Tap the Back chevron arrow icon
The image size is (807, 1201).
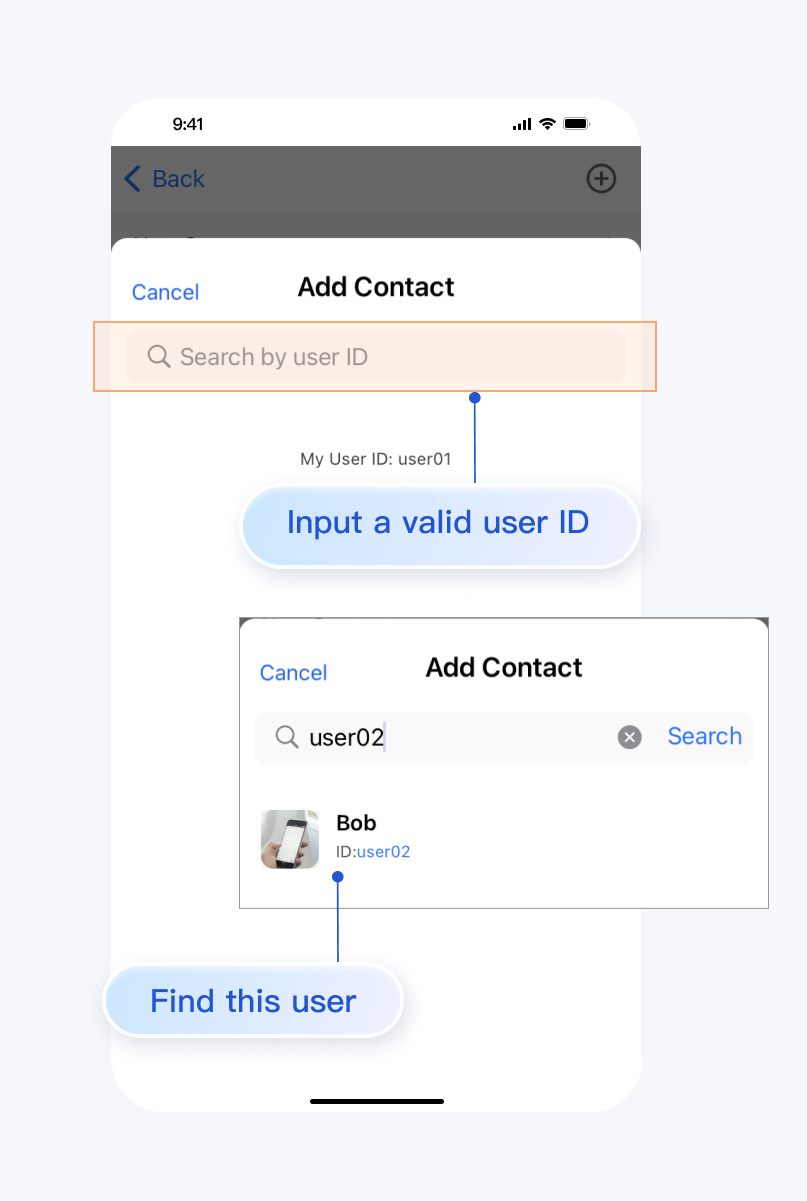point(132,179)
